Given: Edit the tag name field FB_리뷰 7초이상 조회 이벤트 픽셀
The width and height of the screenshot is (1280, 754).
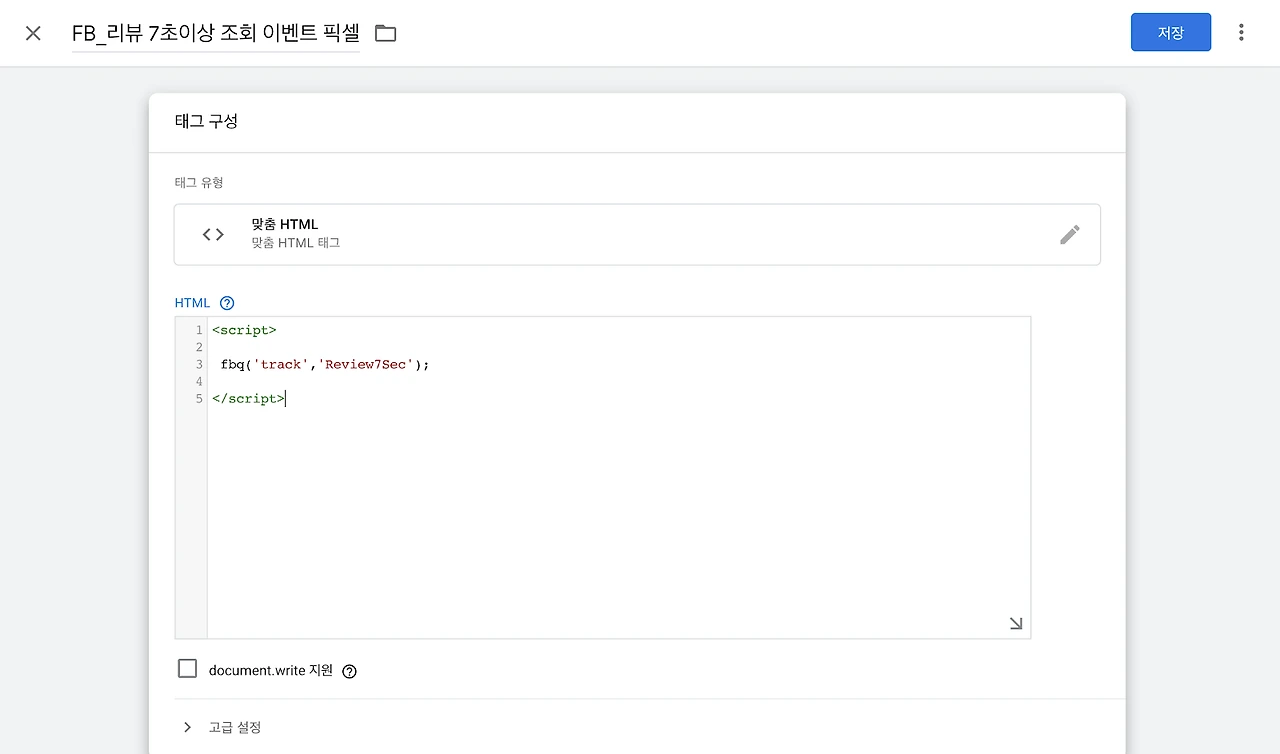Looking at the screenshot, I should [216, 33].
